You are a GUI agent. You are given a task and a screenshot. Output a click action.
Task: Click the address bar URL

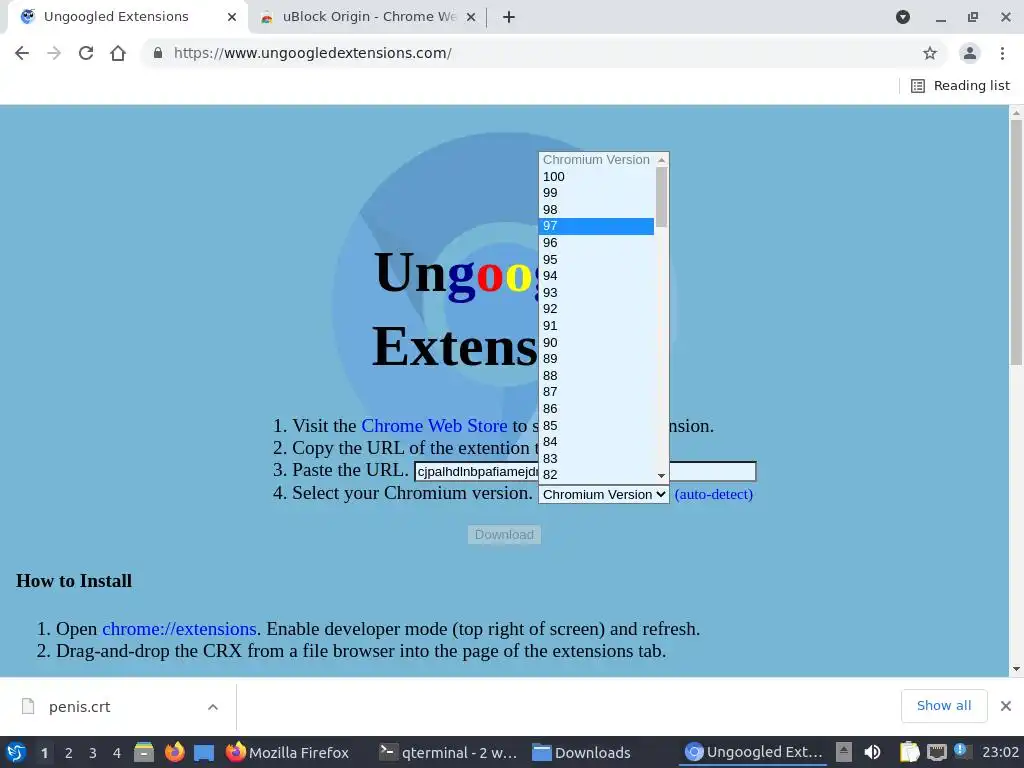click(x=313, y=53)
